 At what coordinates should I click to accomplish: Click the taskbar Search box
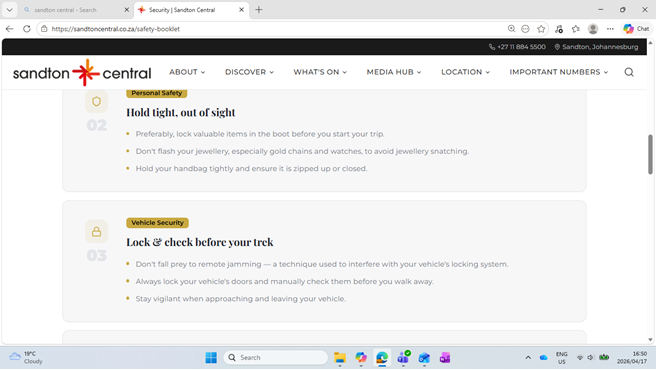click(x=276, y=357)
